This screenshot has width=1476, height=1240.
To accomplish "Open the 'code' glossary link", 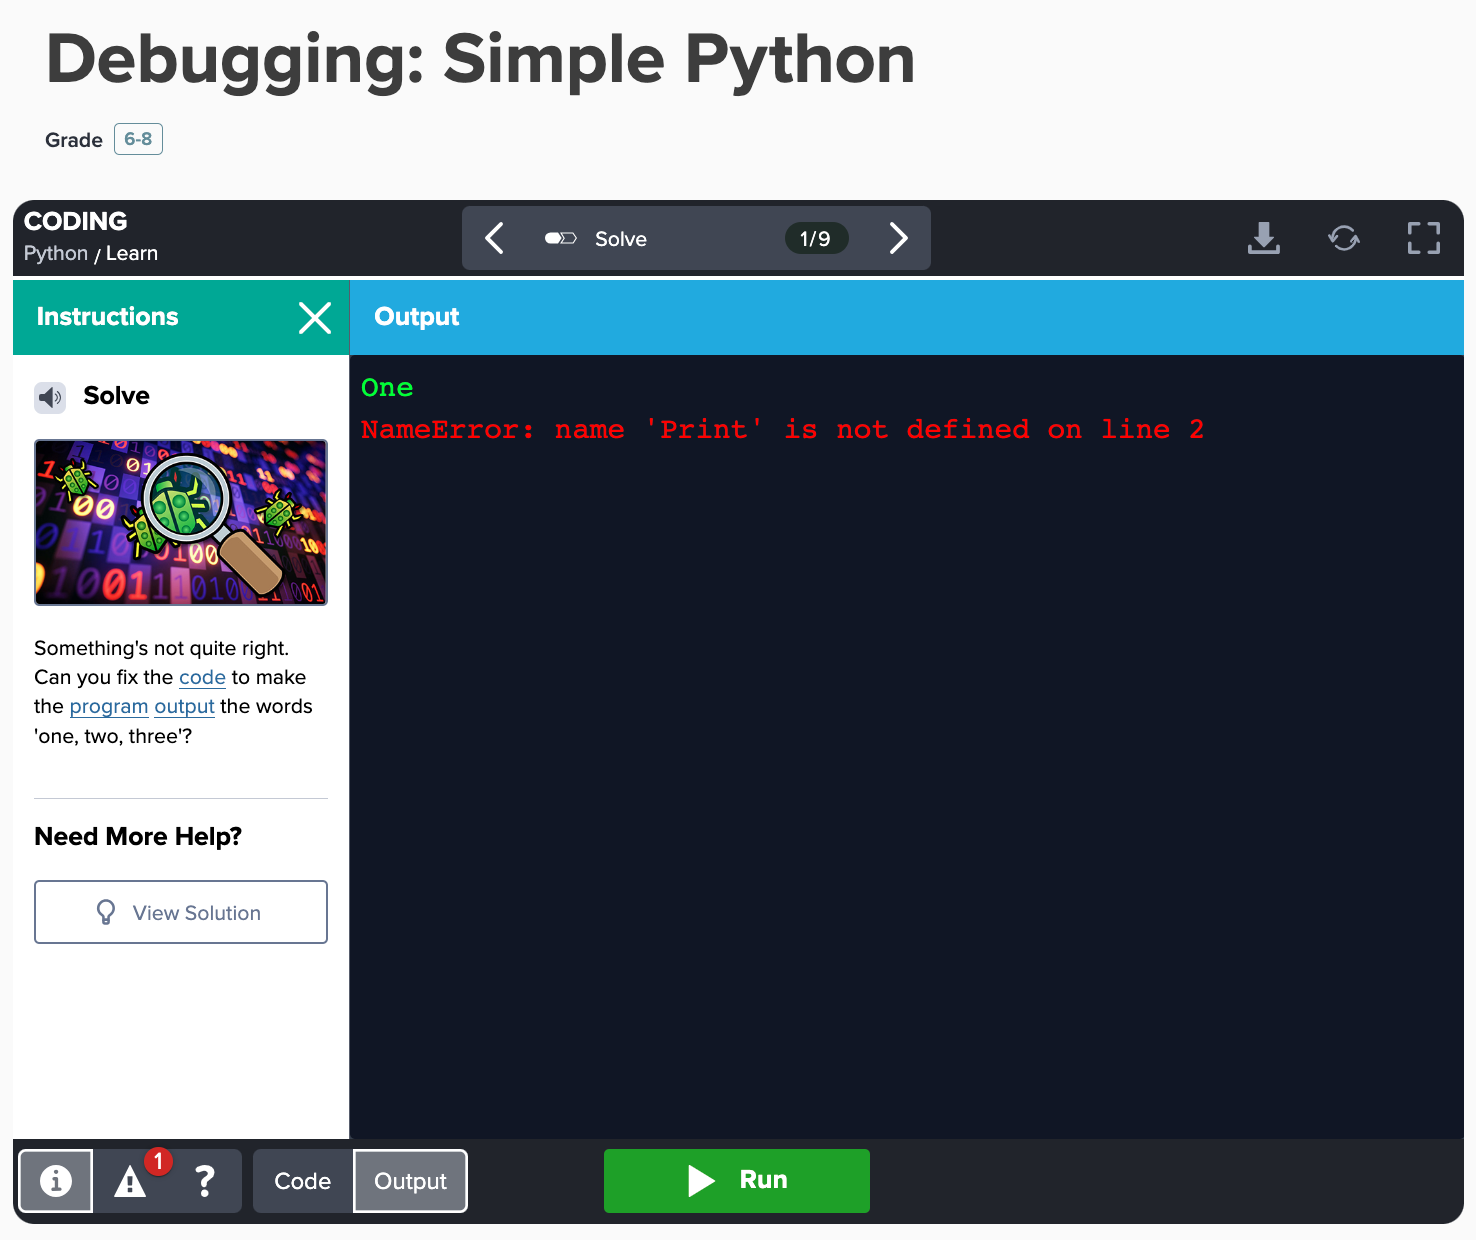I will (202, 677).
